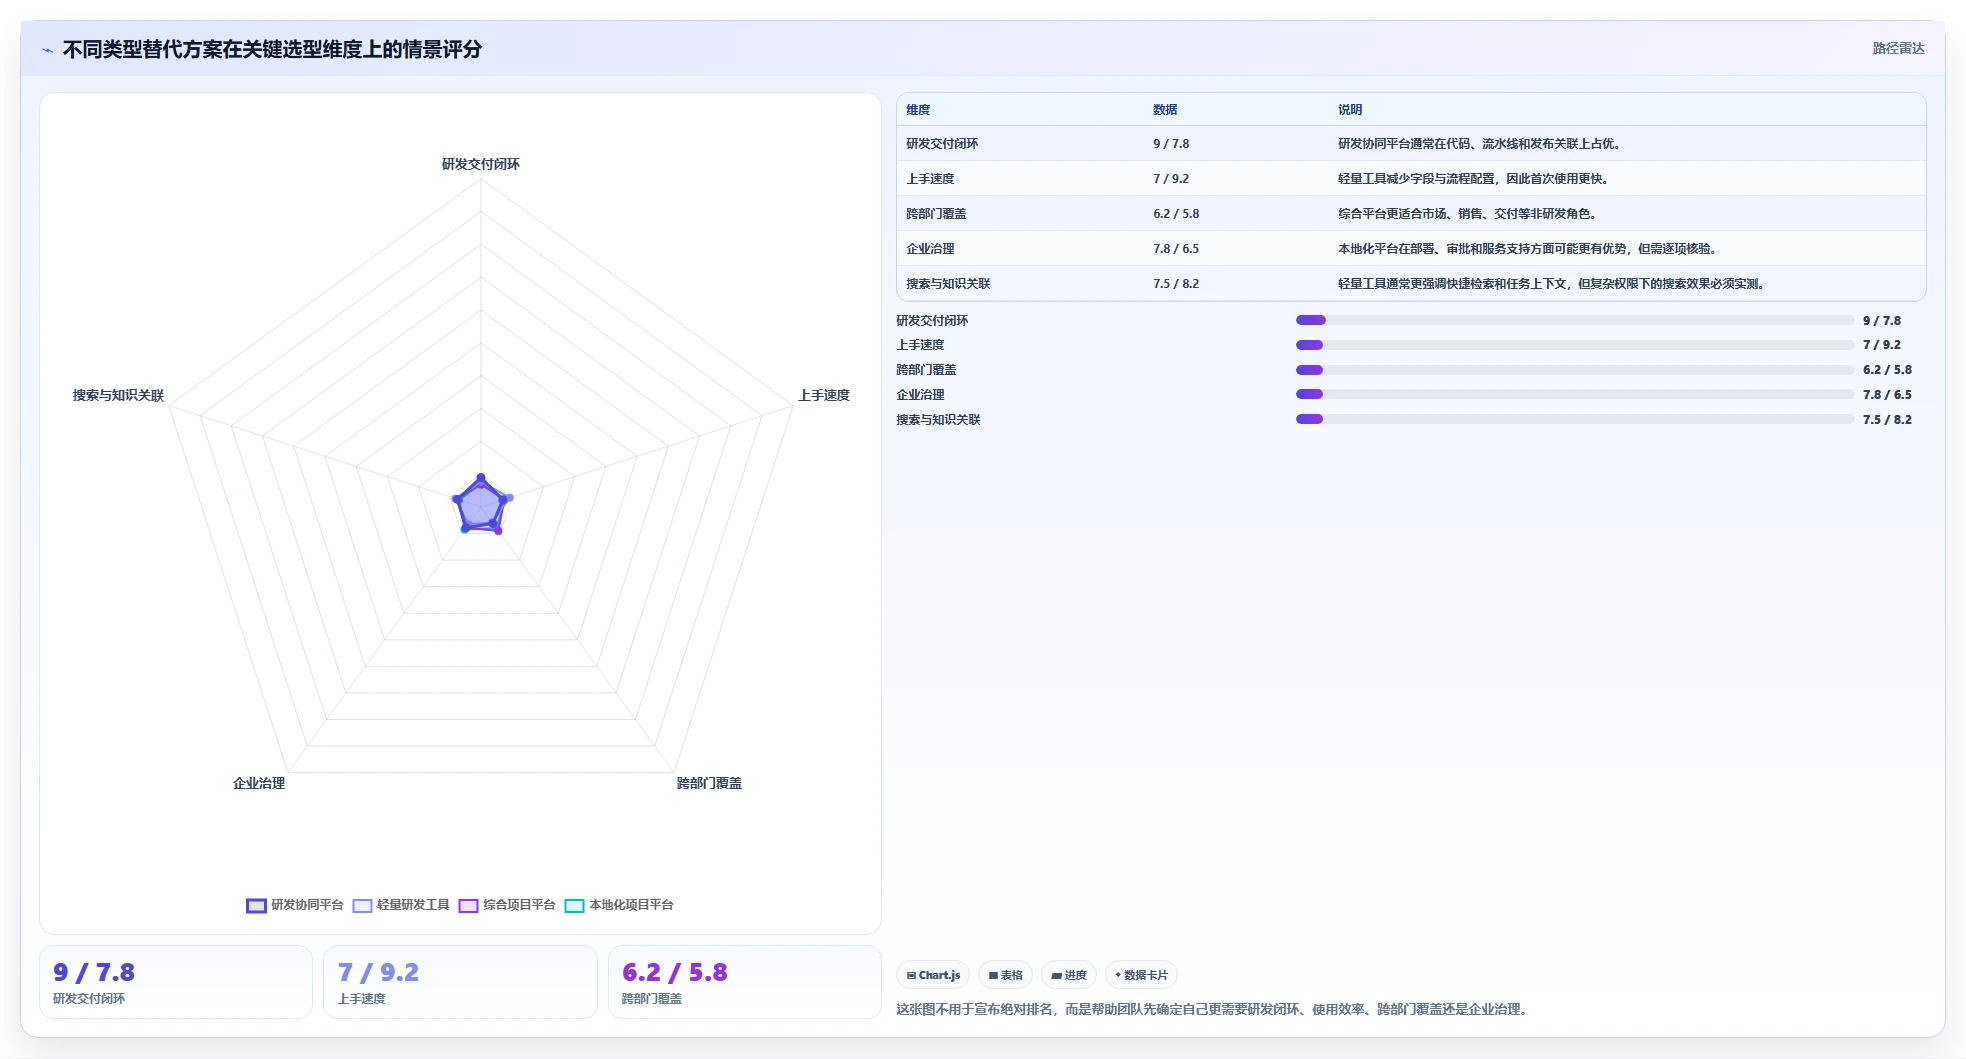Click table value 6.2 / 5.8
1966x1059 pixels.
(1176, 214)
